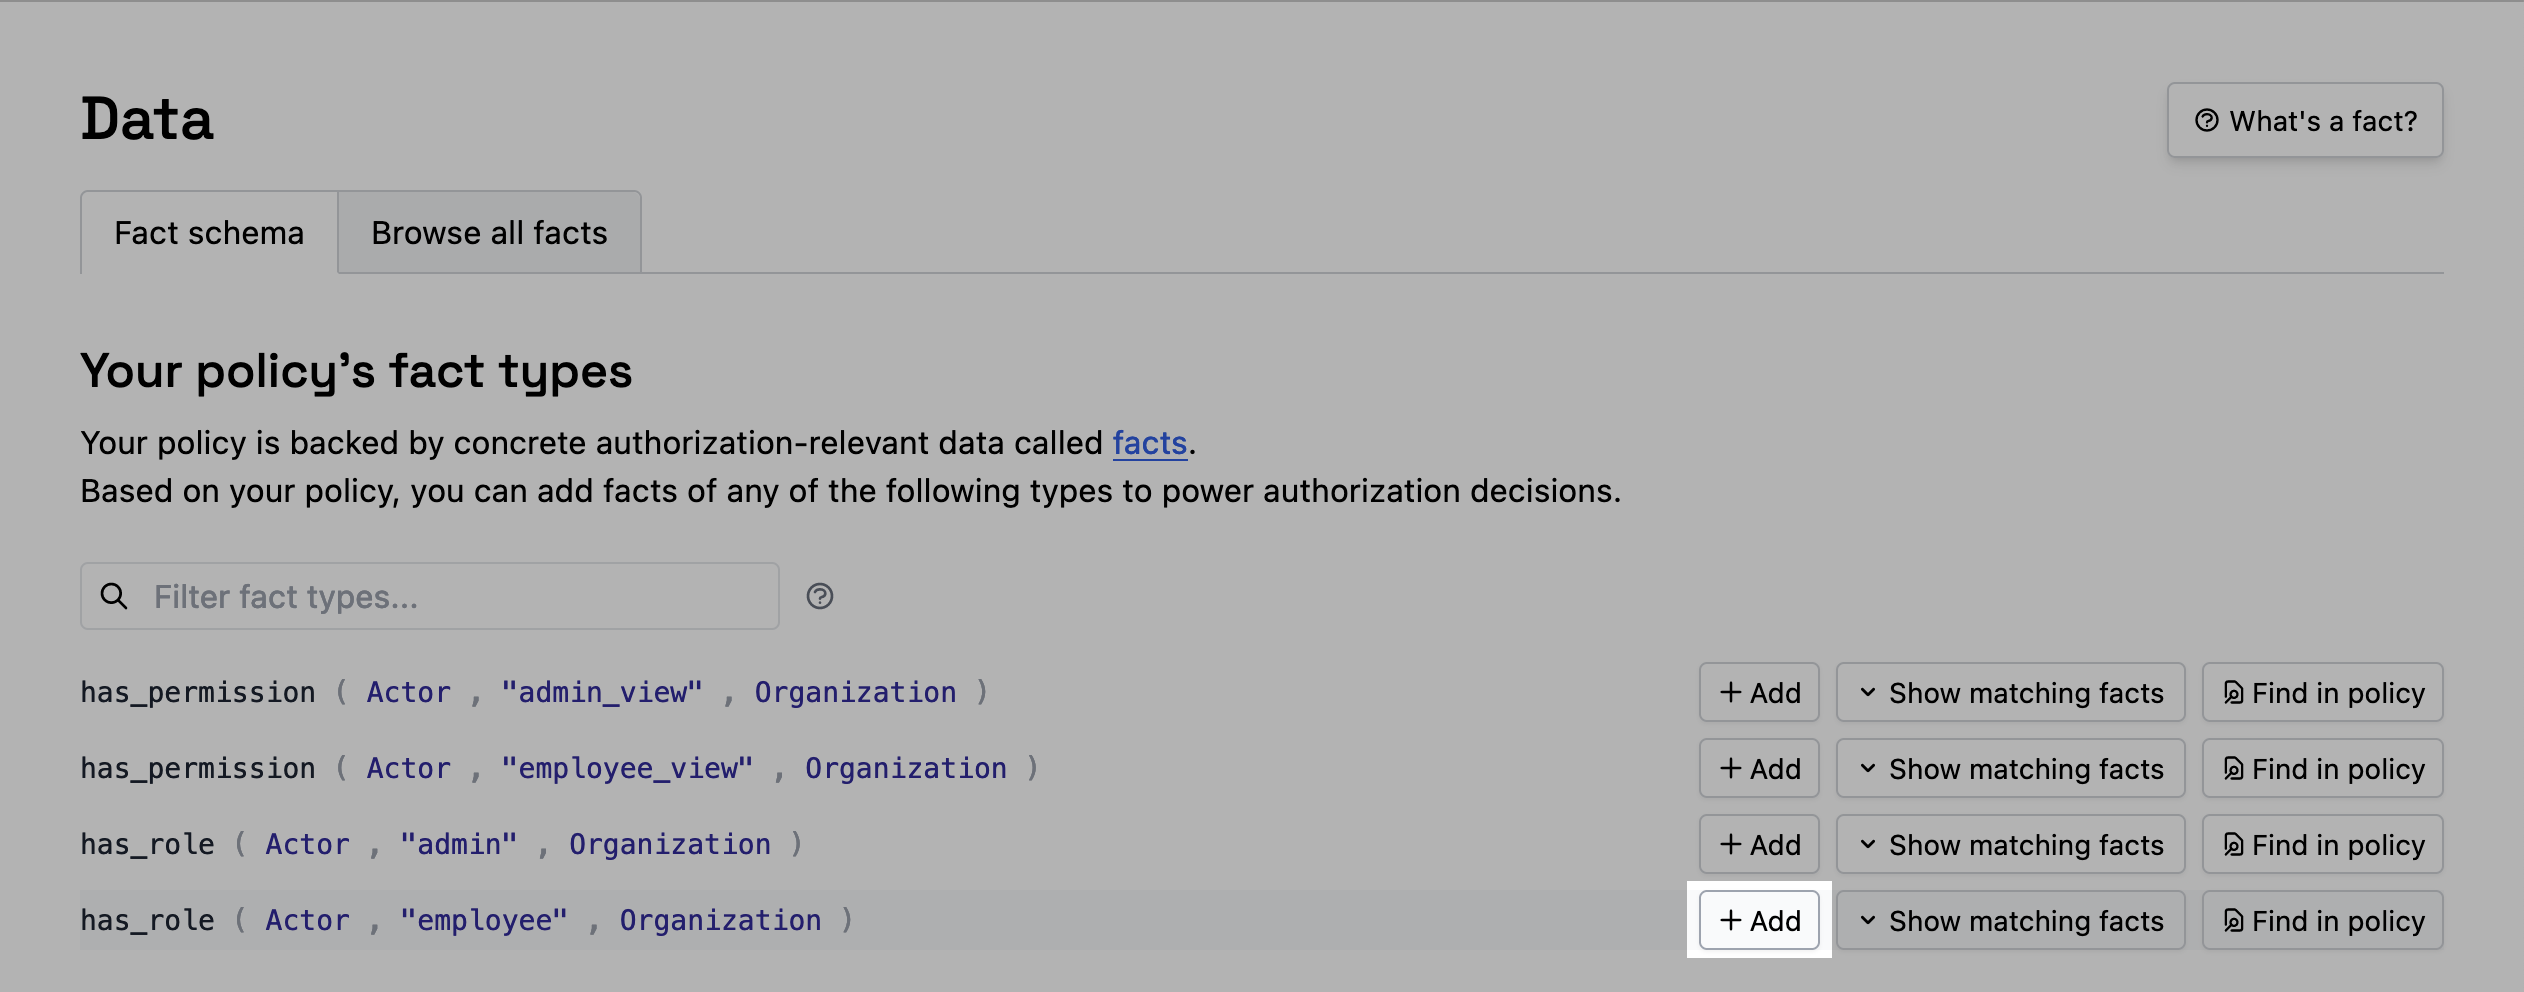Show matching facts for has_role admin

[2010, 845]
